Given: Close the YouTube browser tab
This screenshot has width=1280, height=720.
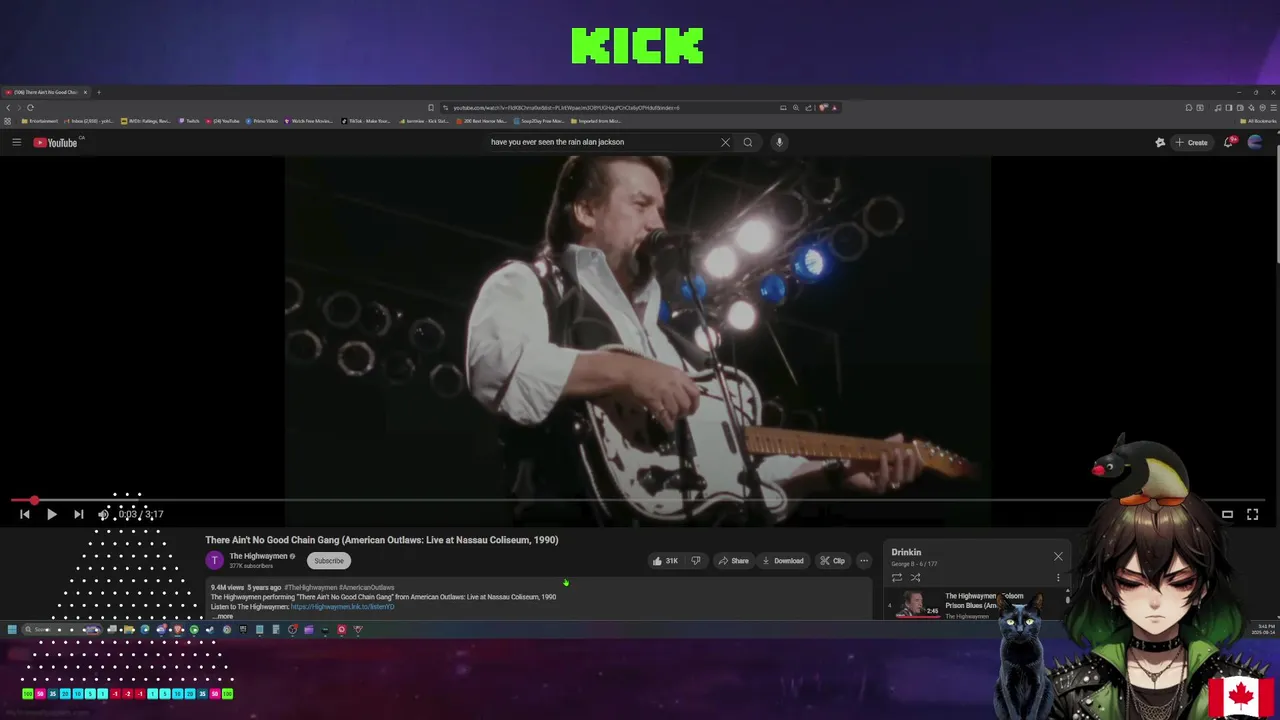Looking at the screenshot, I should coord(85,92).
